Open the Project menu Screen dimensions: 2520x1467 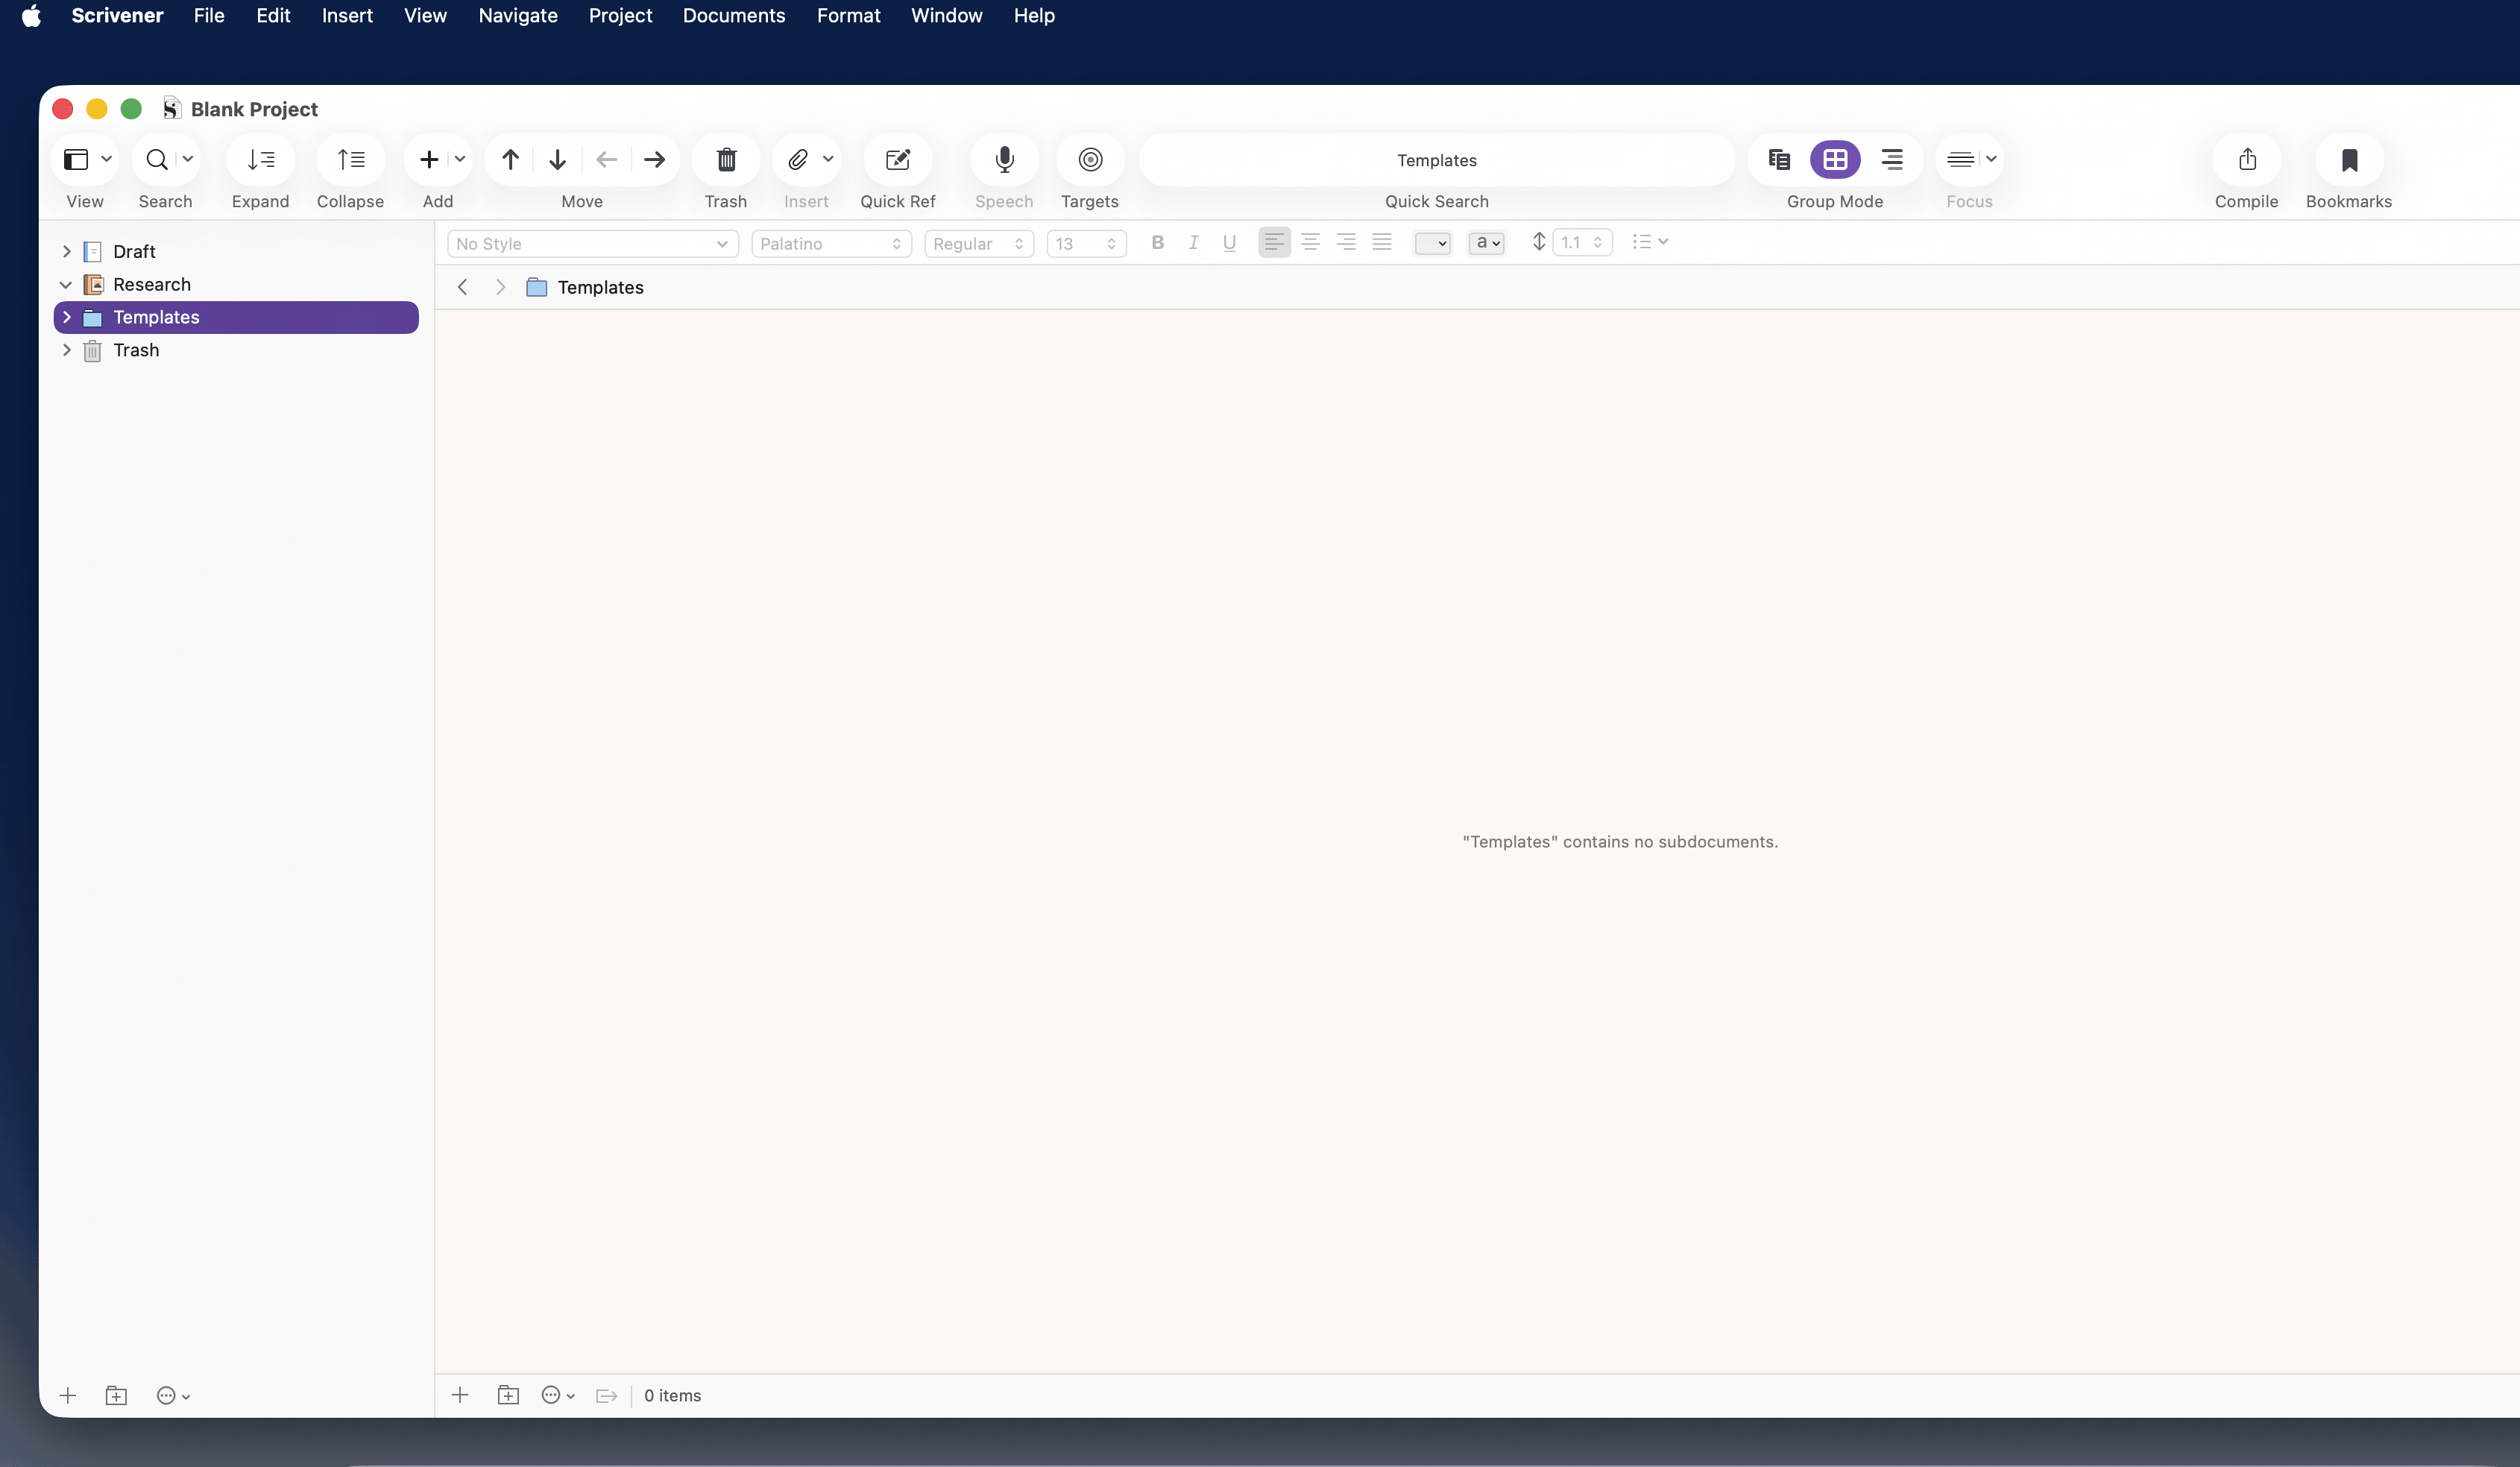click(620, 15)
